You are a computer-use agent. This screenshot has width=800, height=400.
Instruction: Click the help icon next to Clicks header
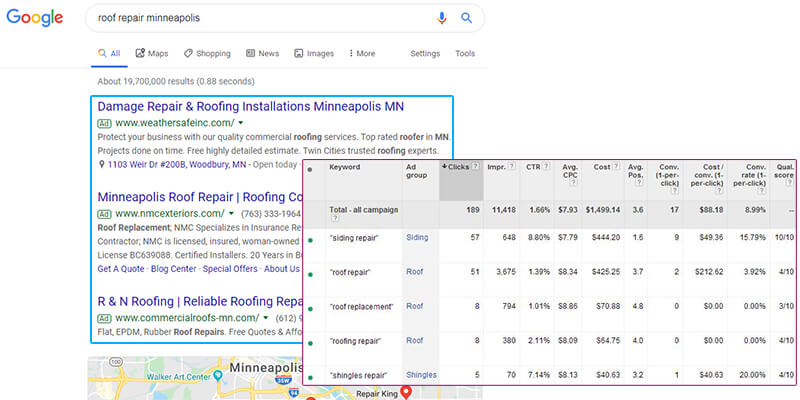[x=475, y=166]
